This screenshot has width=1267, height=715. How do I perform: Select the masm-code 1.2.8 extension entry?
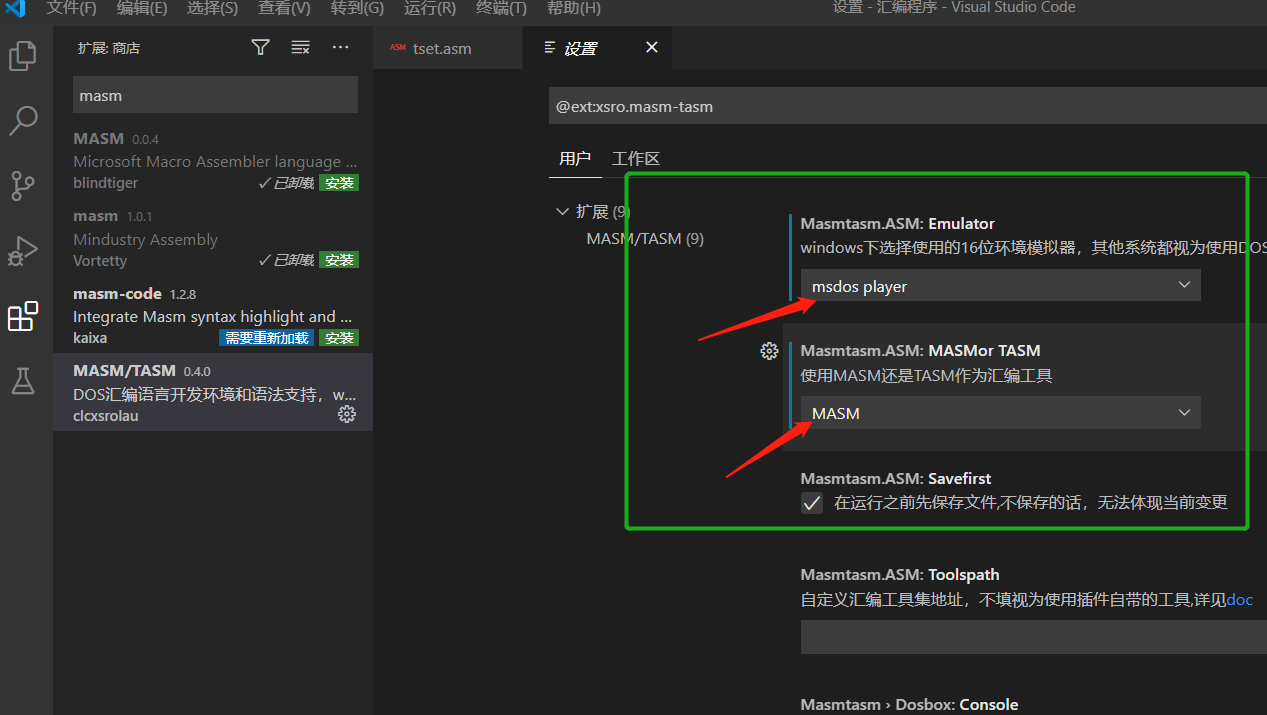(213, 315)
